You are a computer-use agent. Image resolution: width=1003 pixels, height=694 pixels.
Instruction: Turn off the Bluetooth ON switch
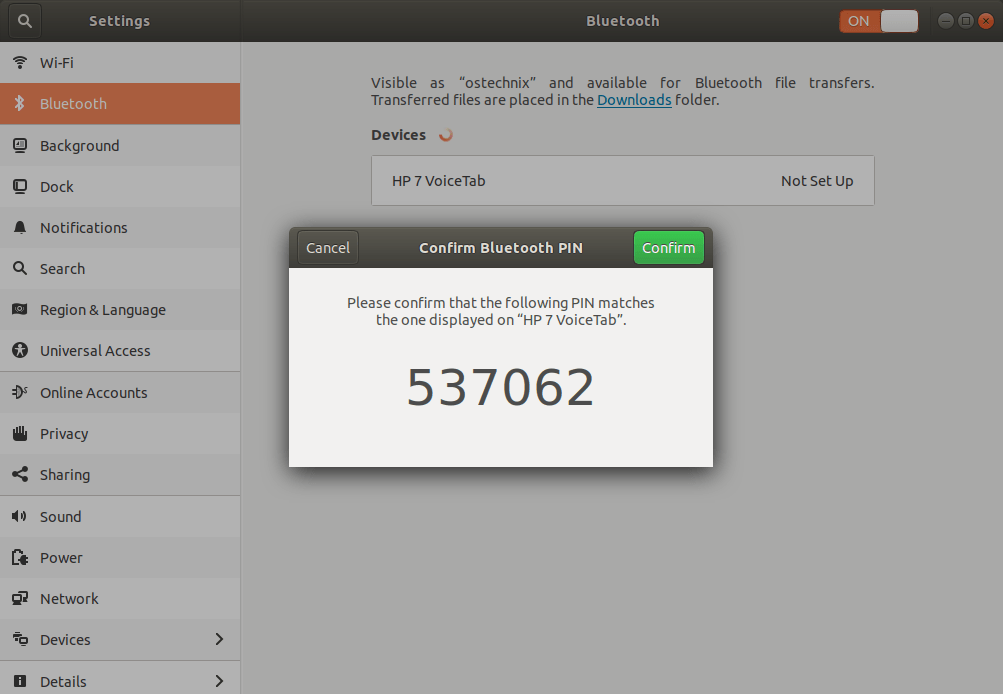pos(878,20)
